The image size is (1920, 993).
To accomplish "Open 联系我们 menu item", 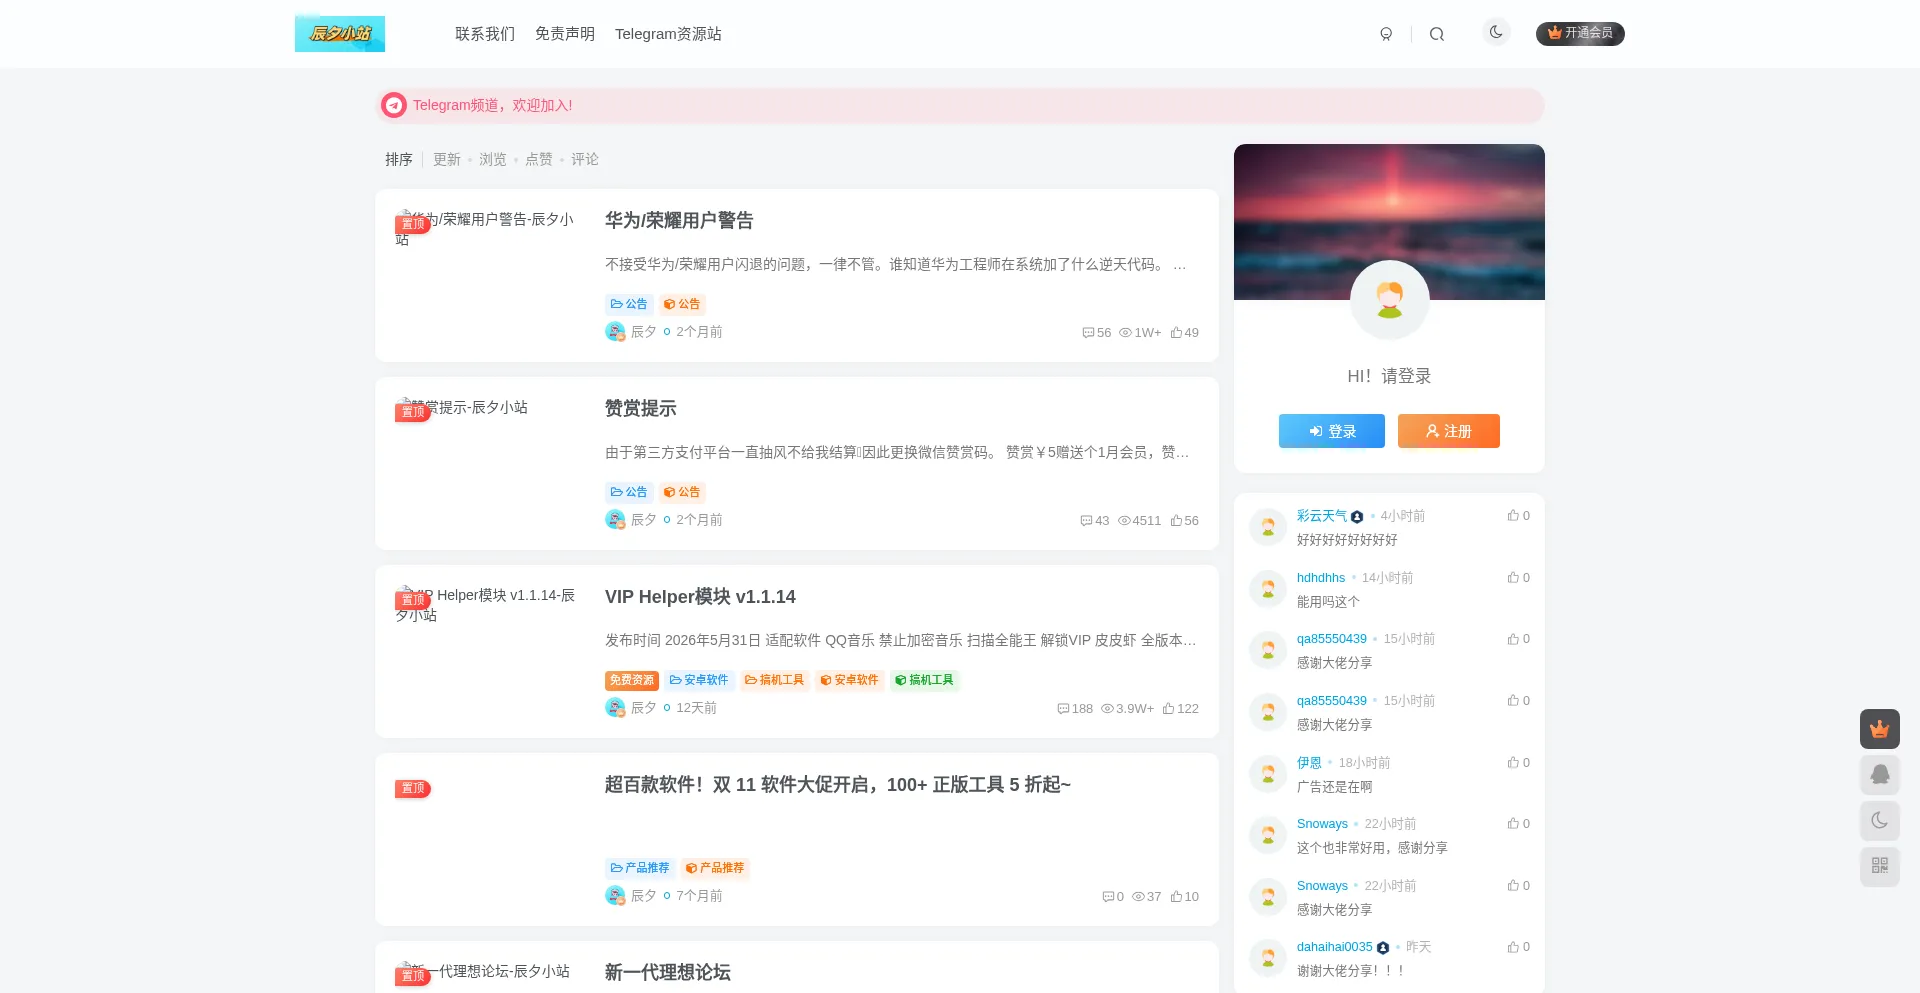I will [485, 34].
